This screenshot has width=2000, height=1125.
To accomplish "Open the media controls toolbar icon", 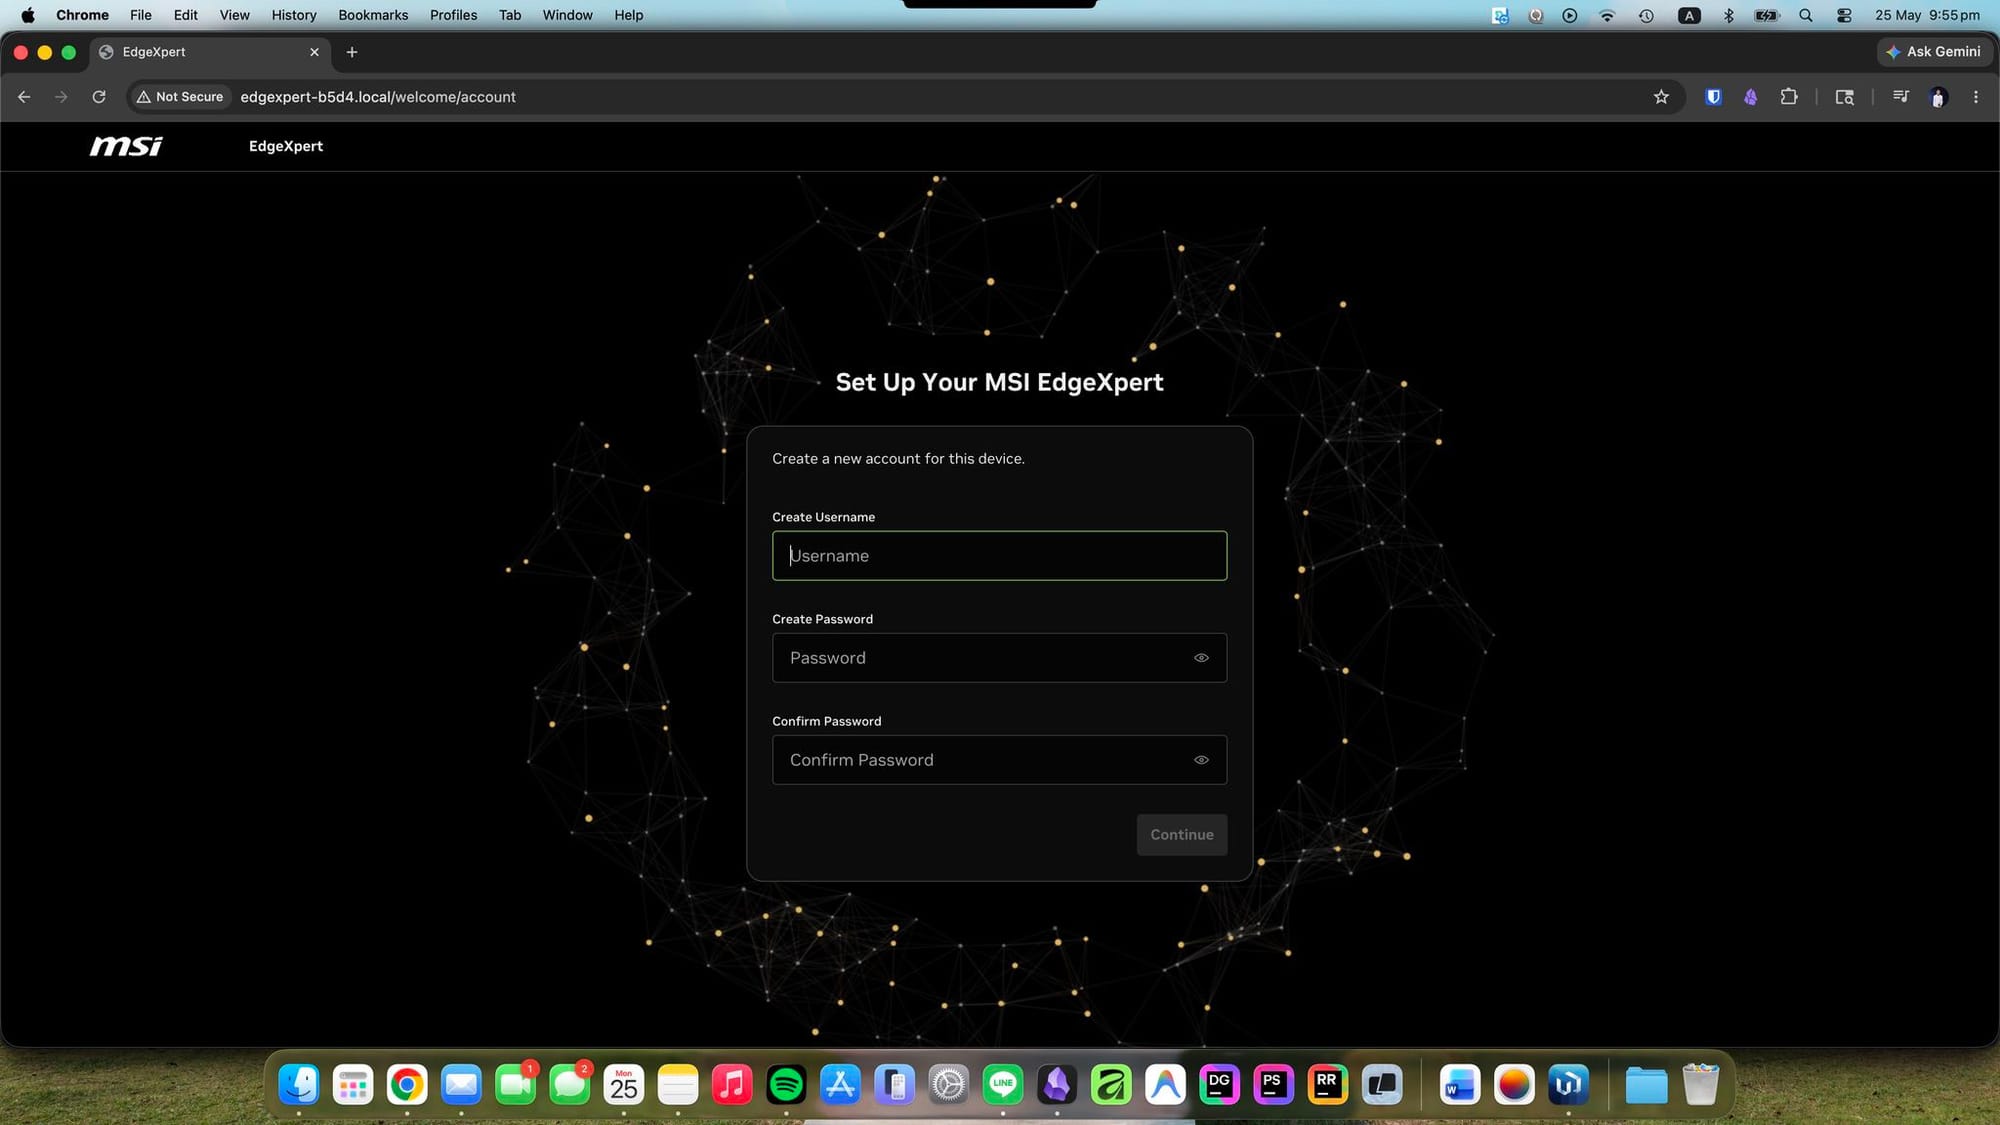I will pos(1900,97).
